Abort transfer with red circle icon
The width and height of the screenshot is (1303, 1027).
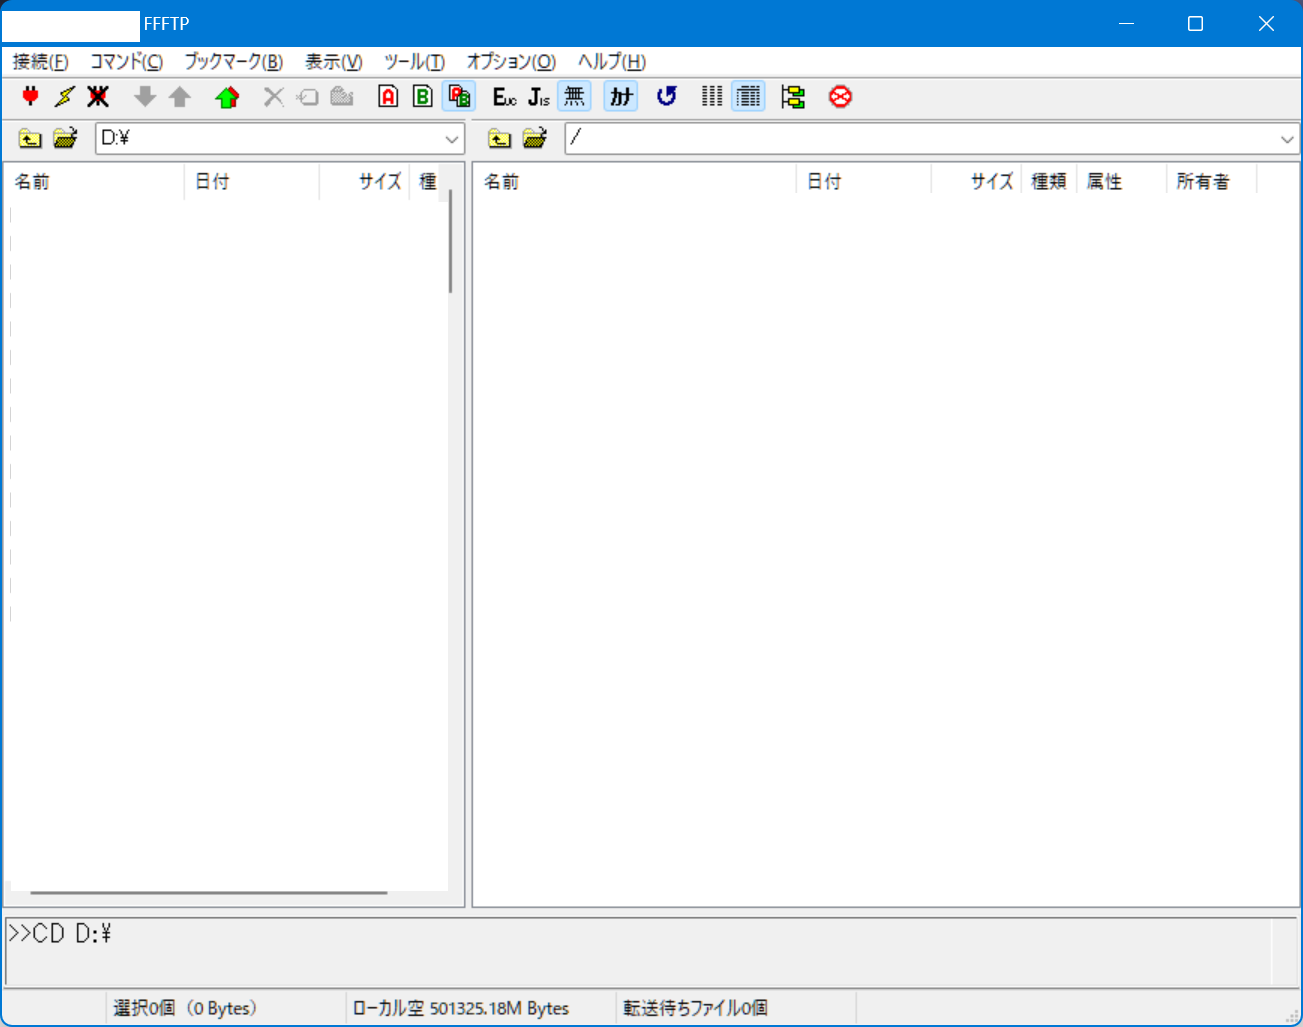(841, 97)
